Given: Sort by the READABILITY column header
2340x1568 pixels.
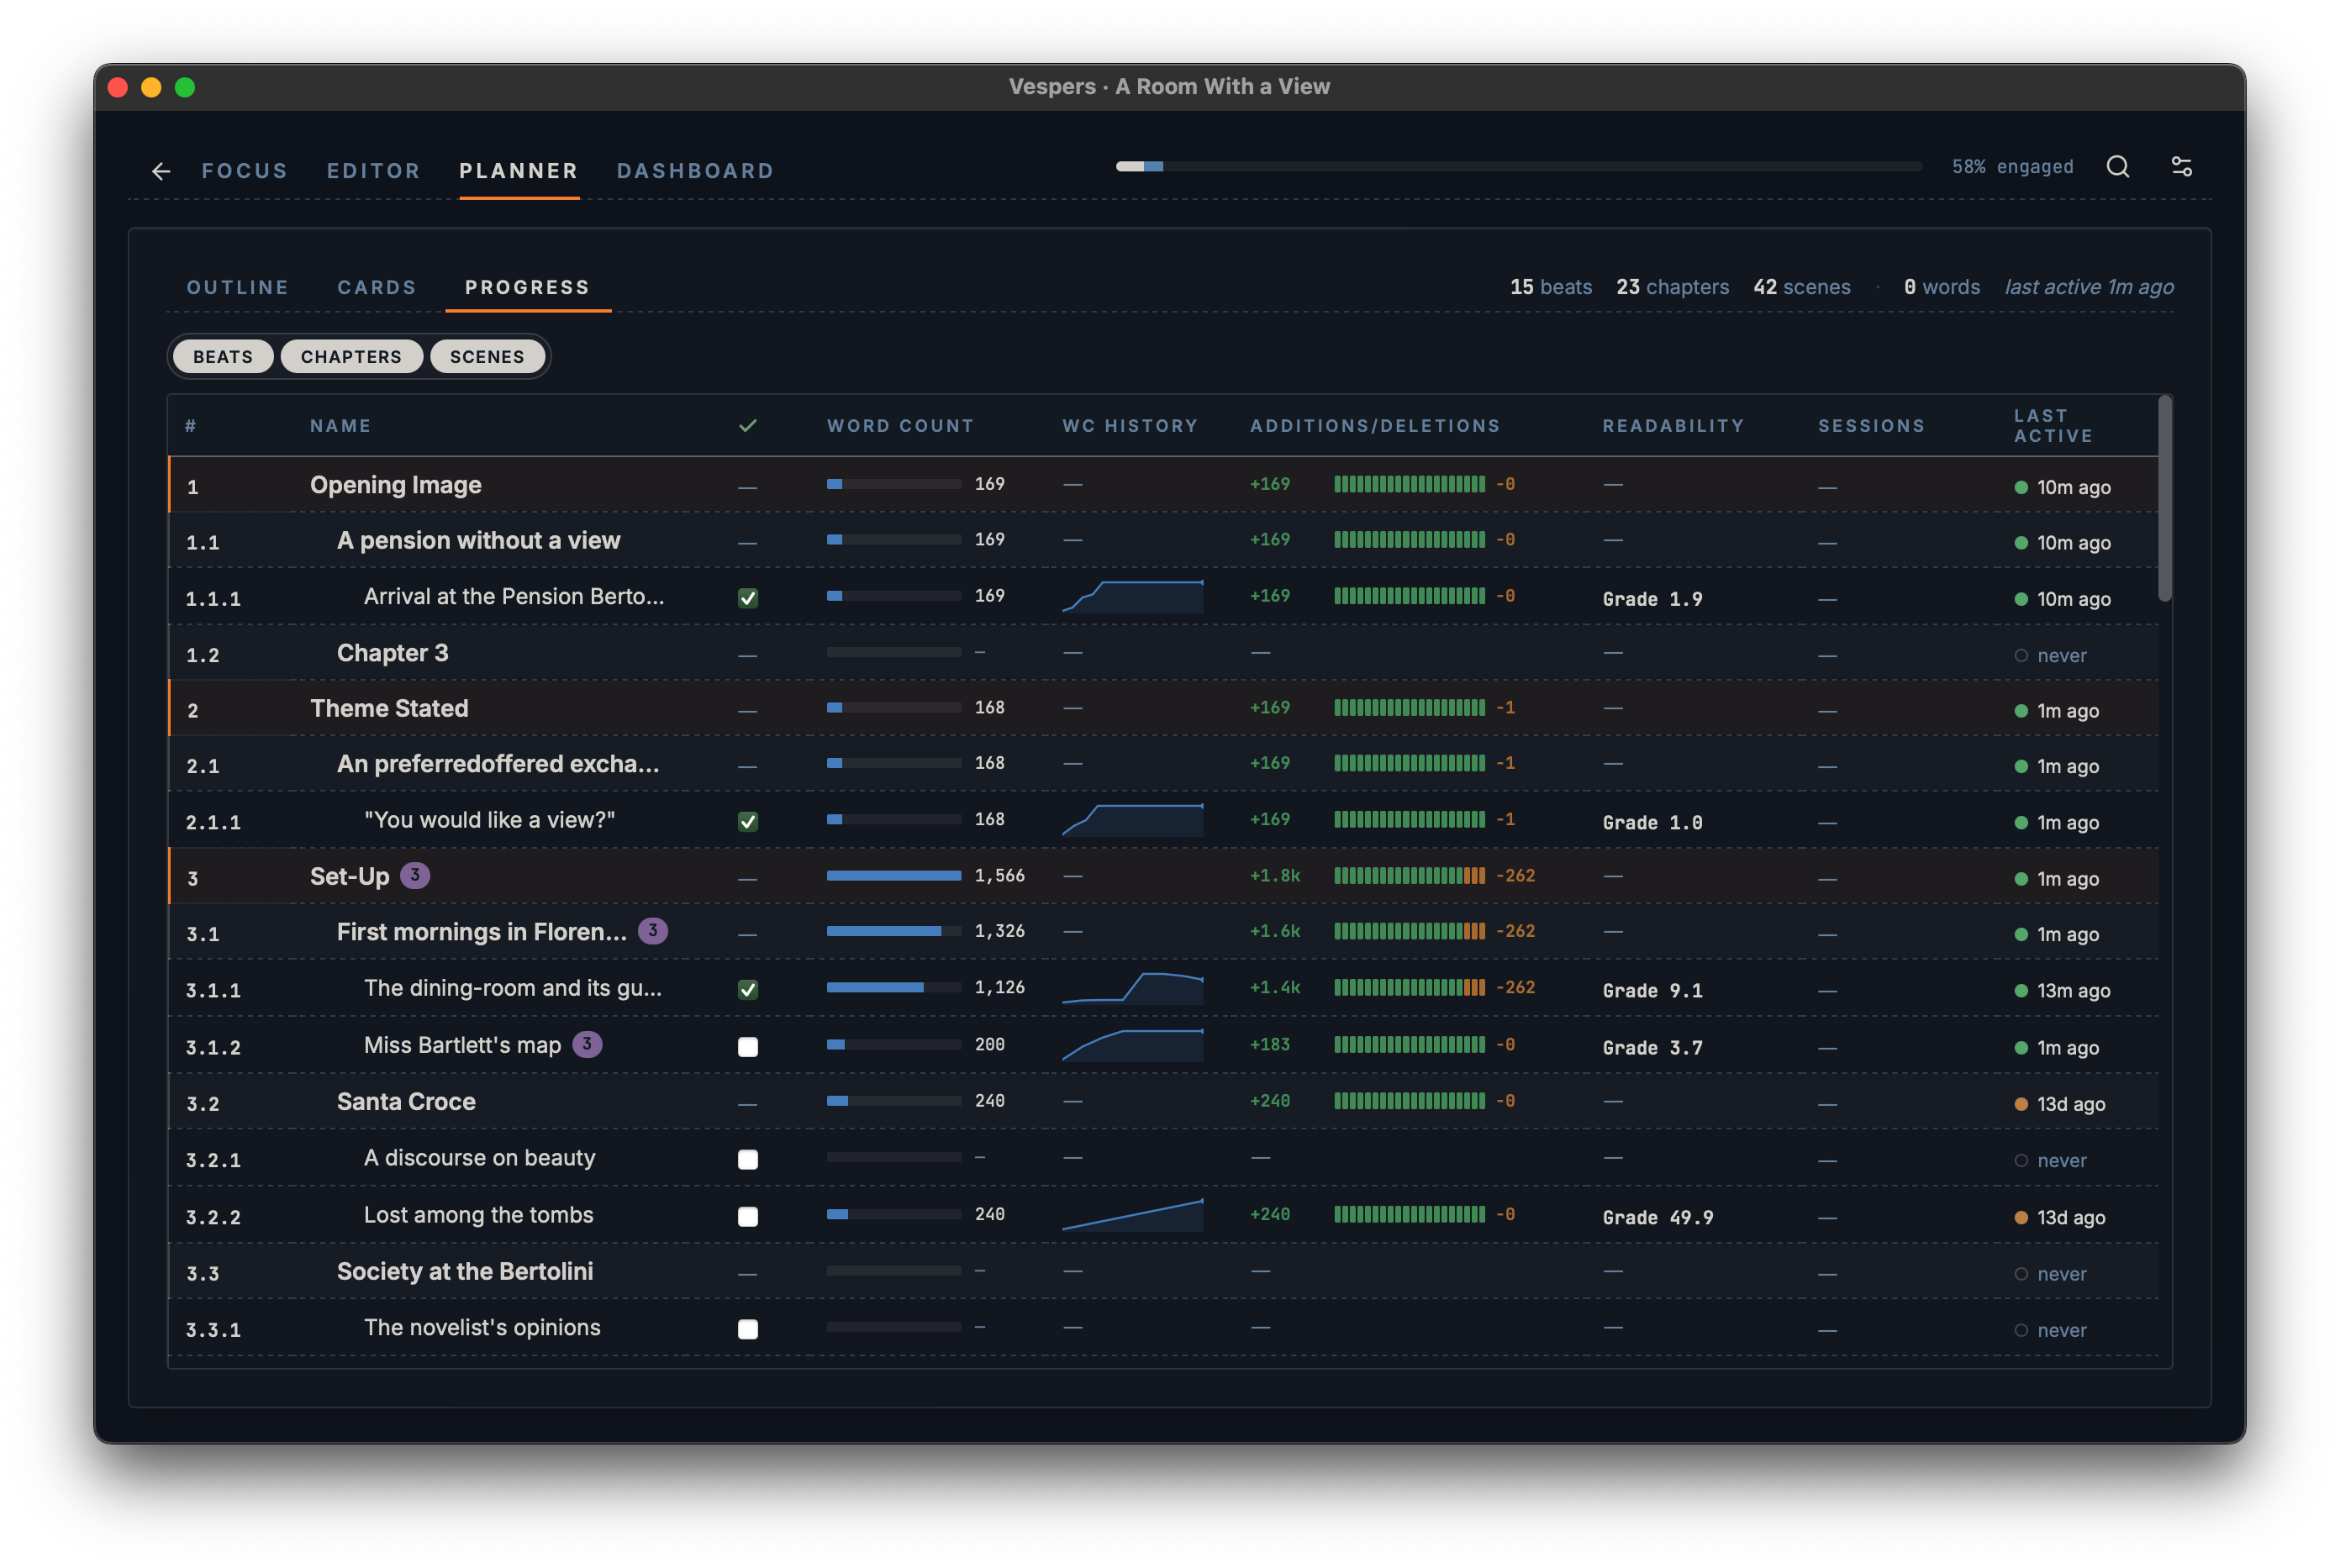Looking at the screenshot, I should (x=1673, y=426).
